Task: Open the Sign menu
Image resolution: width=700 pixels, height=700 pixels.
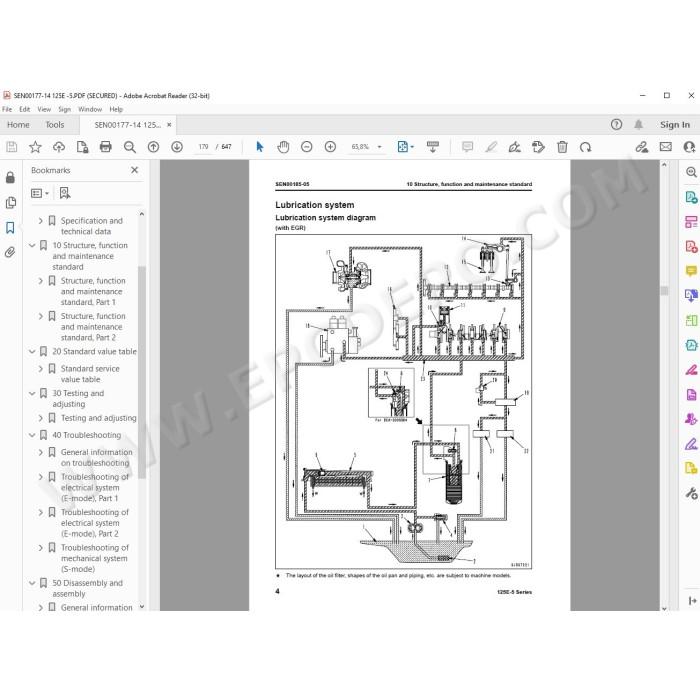Action: (x=64, y=109)
